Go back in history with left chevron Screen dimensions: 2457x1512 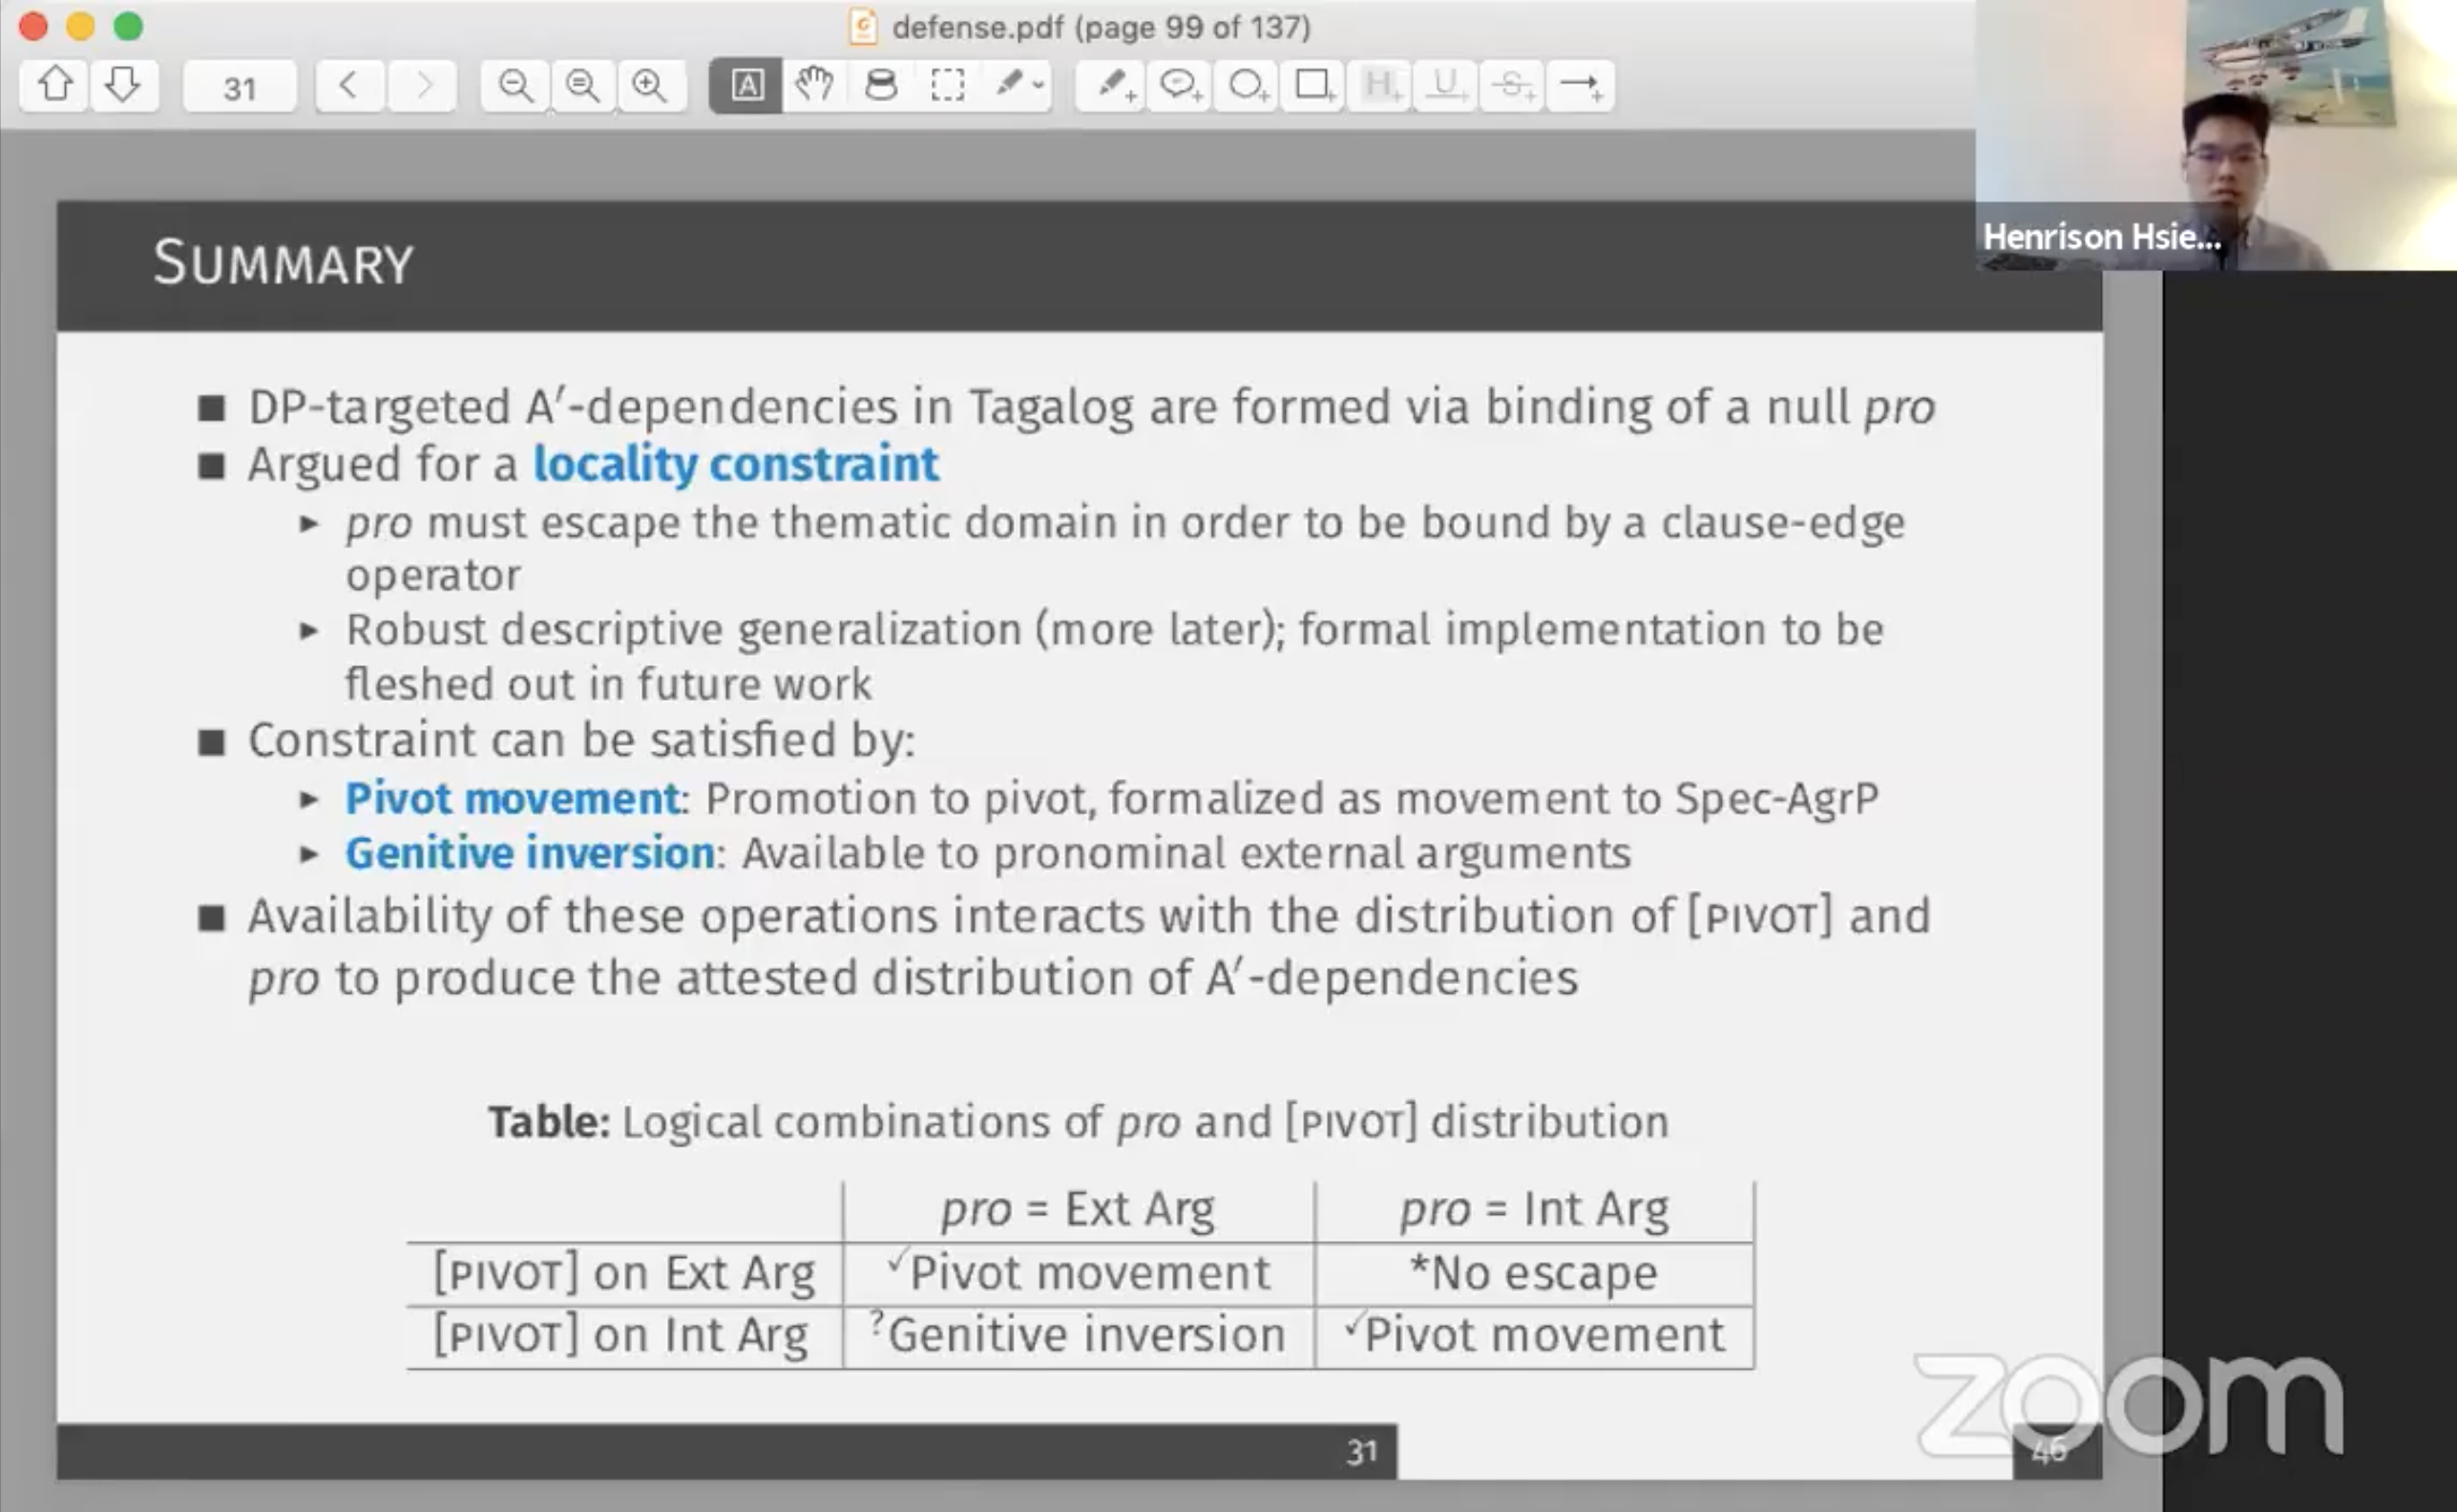349,85
